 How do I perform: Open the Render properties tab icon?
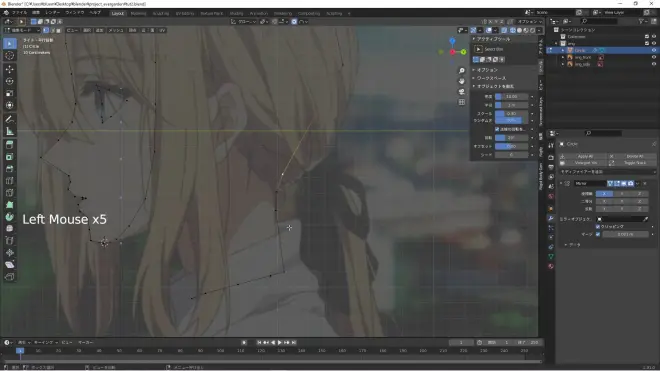tap(551, 157)
